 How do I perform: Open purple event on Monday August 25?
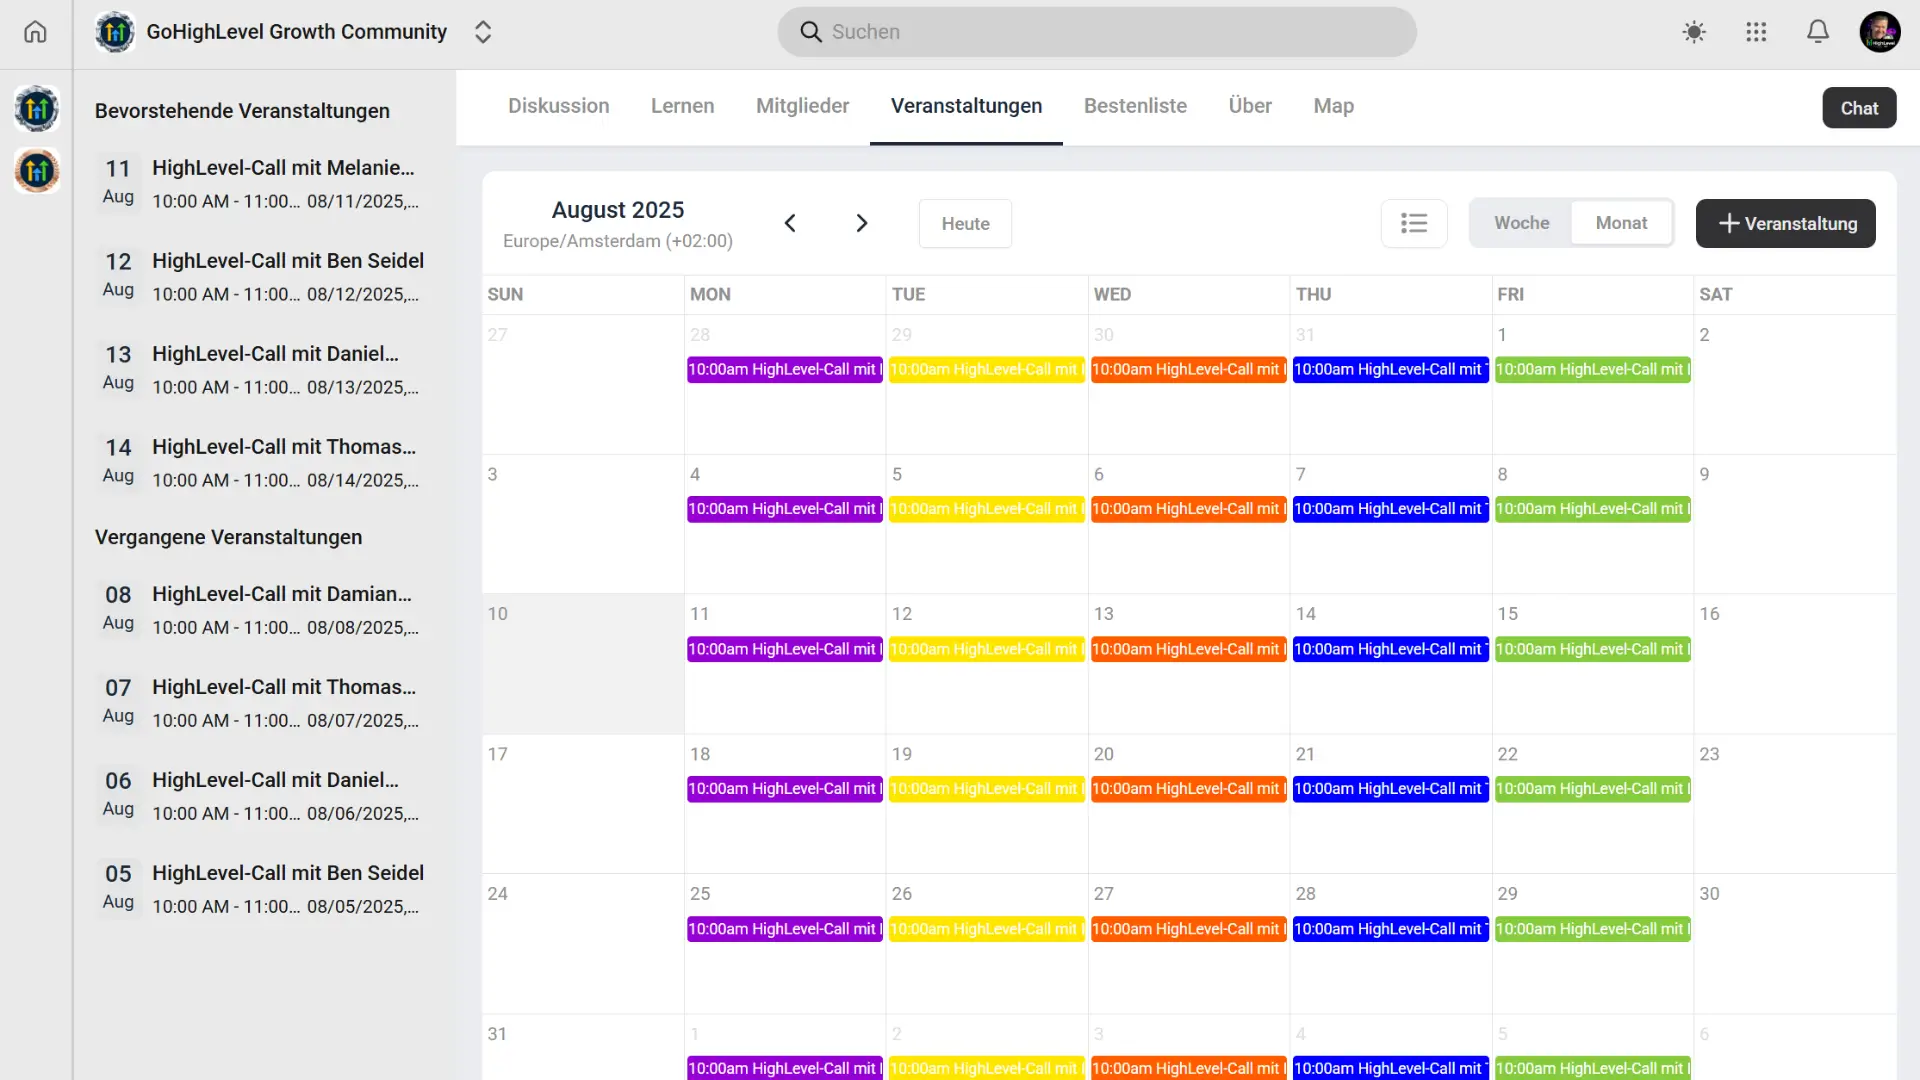pos(785,929)
